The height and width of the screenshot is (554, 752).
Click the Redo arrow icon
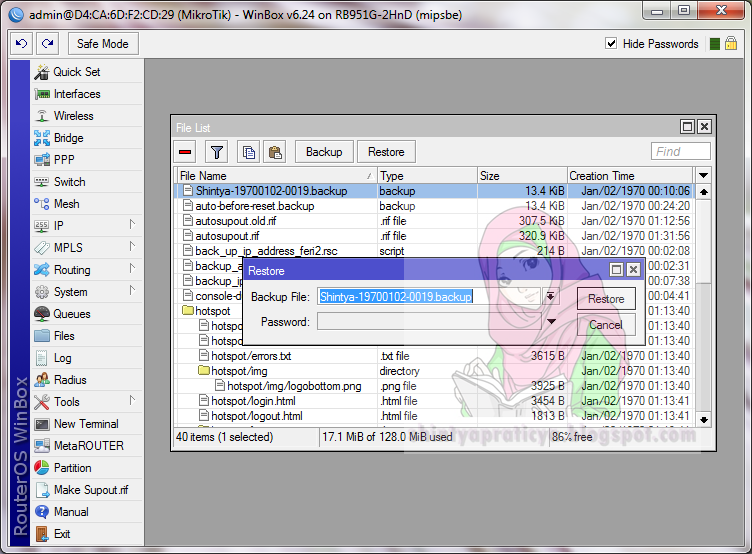[47, 44]
